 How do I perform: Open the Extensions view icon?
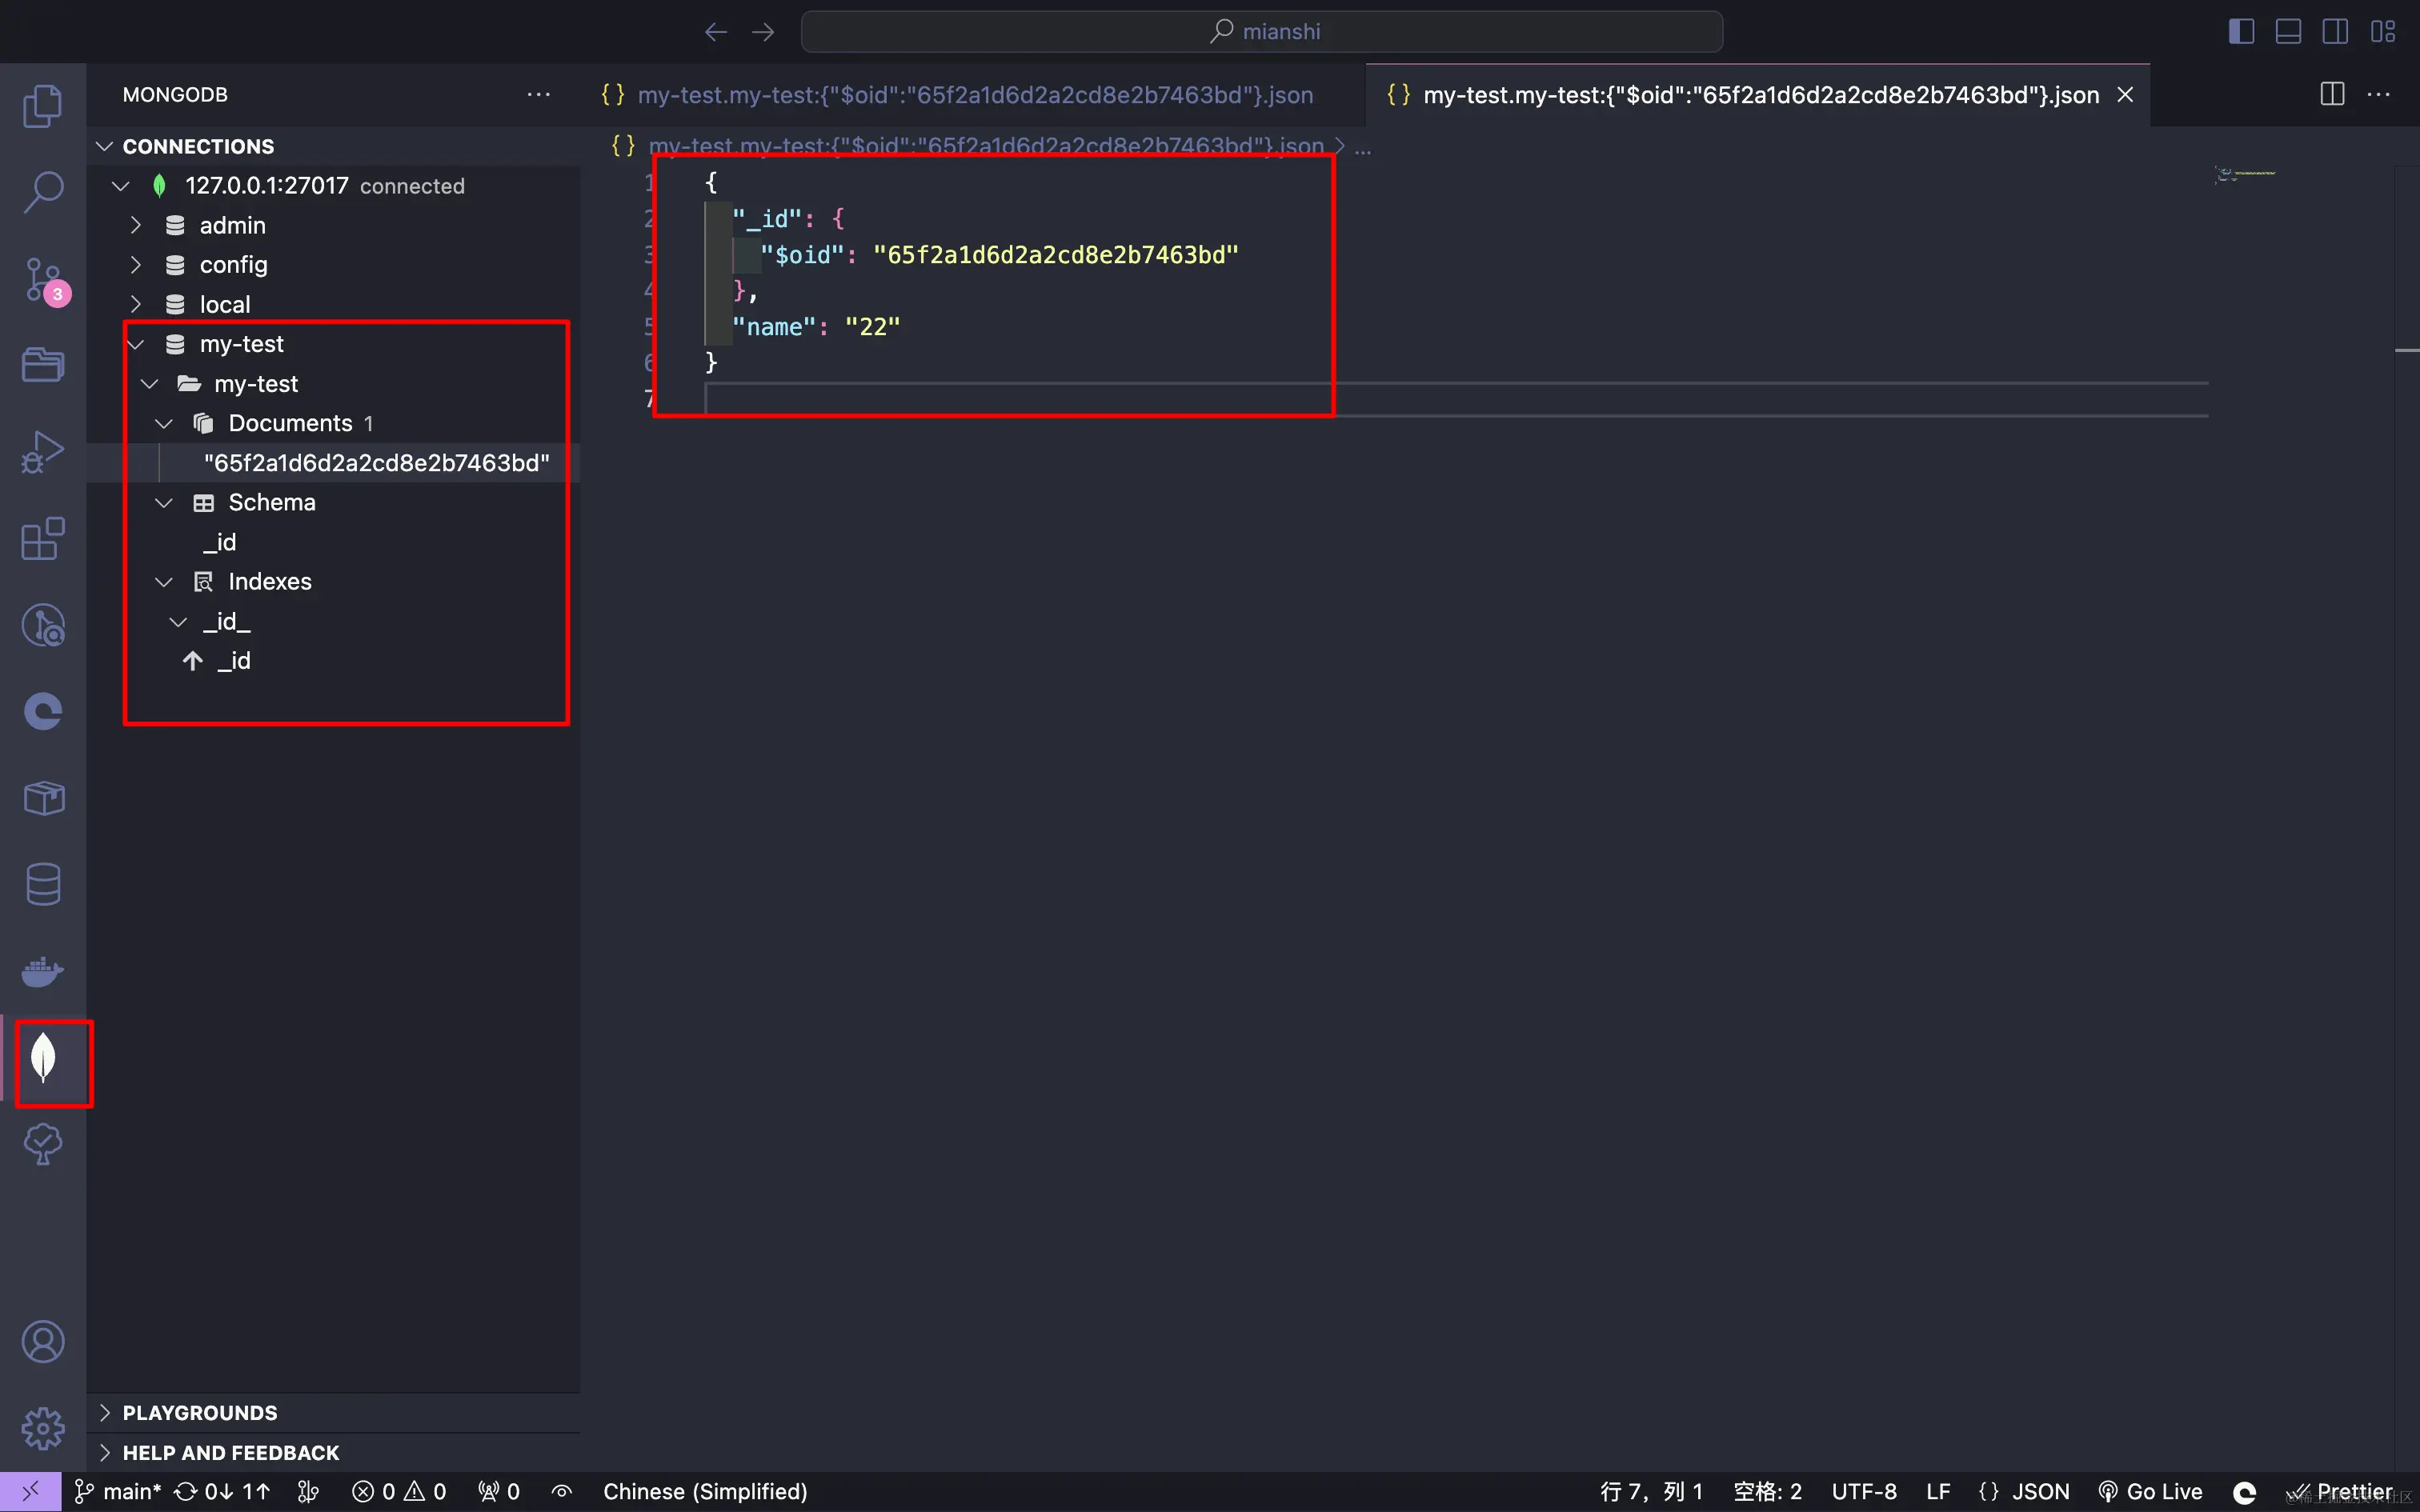click(43, 539)
